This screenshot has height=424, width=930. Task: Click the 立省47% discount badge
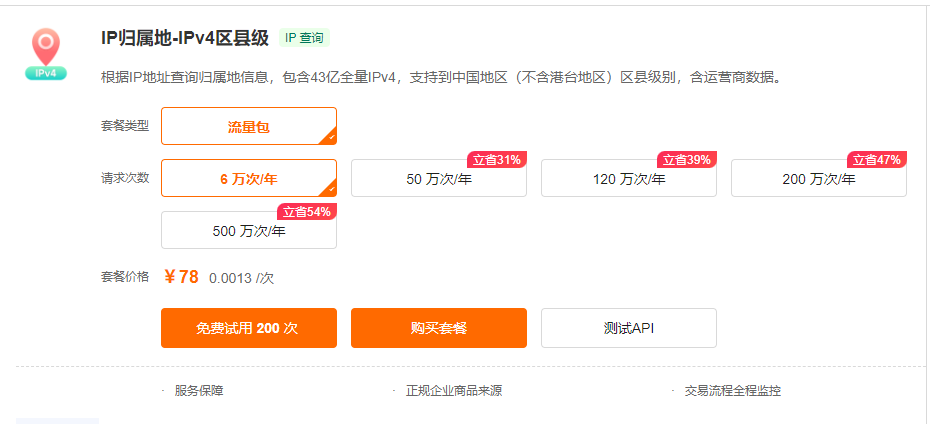pyautogui.click(x=877, y=159)
